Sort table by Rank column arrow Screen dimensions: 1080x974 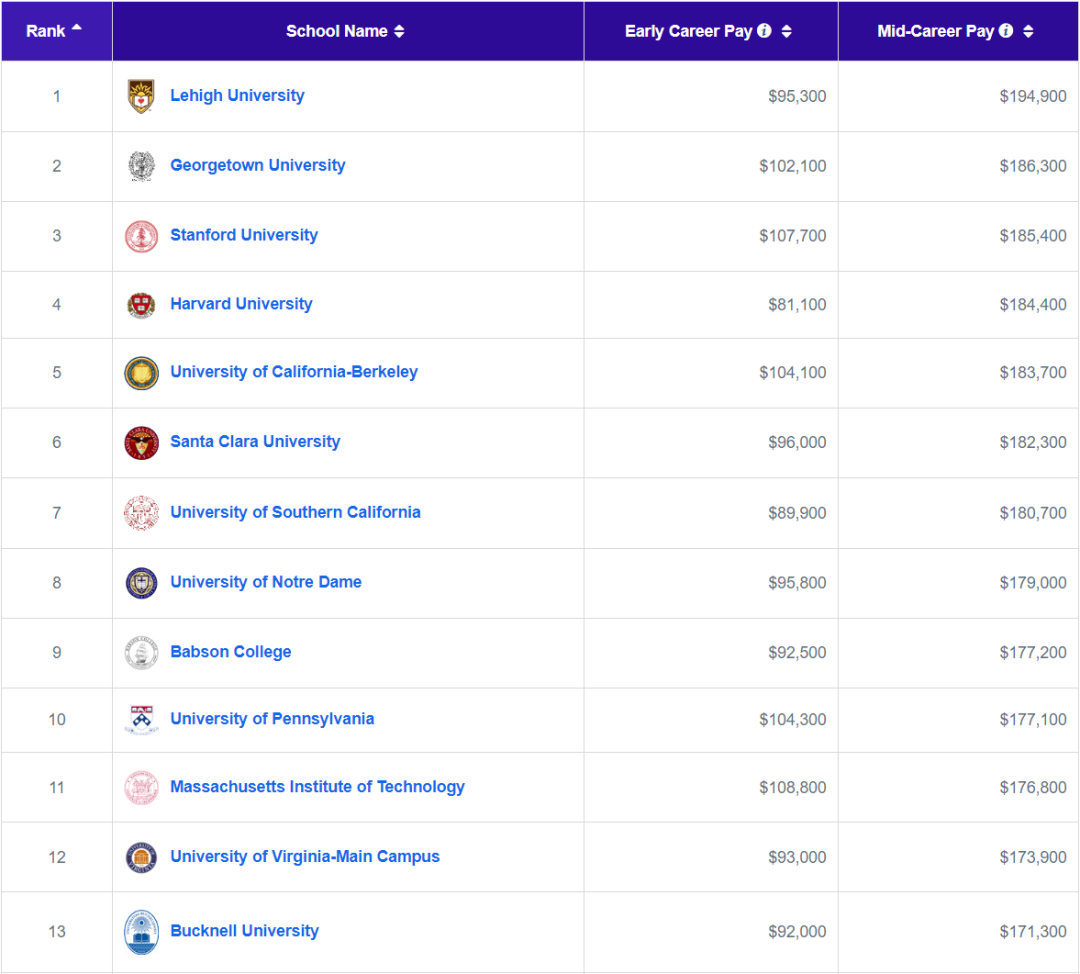[x=77, y=28]
